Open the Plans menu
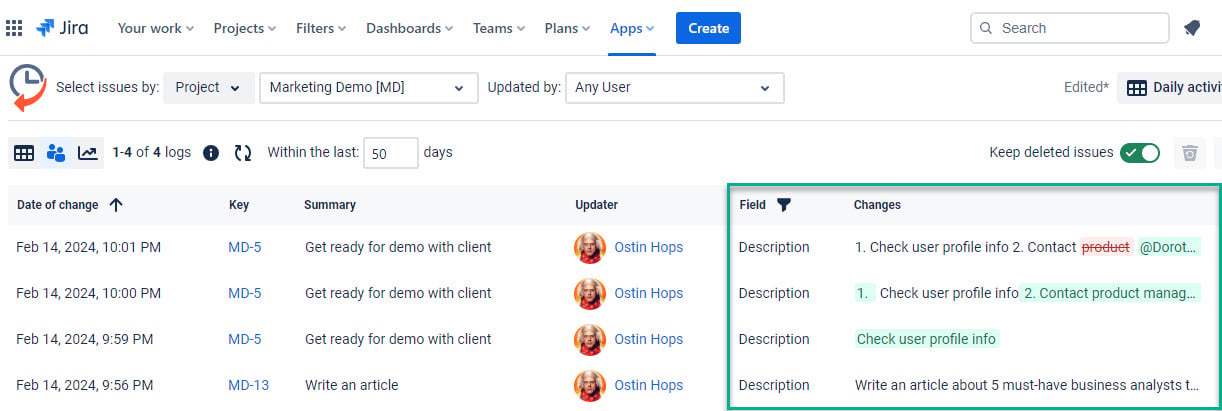The height and width of the screenshot is (411, 1222). click(x=568, y=28)
